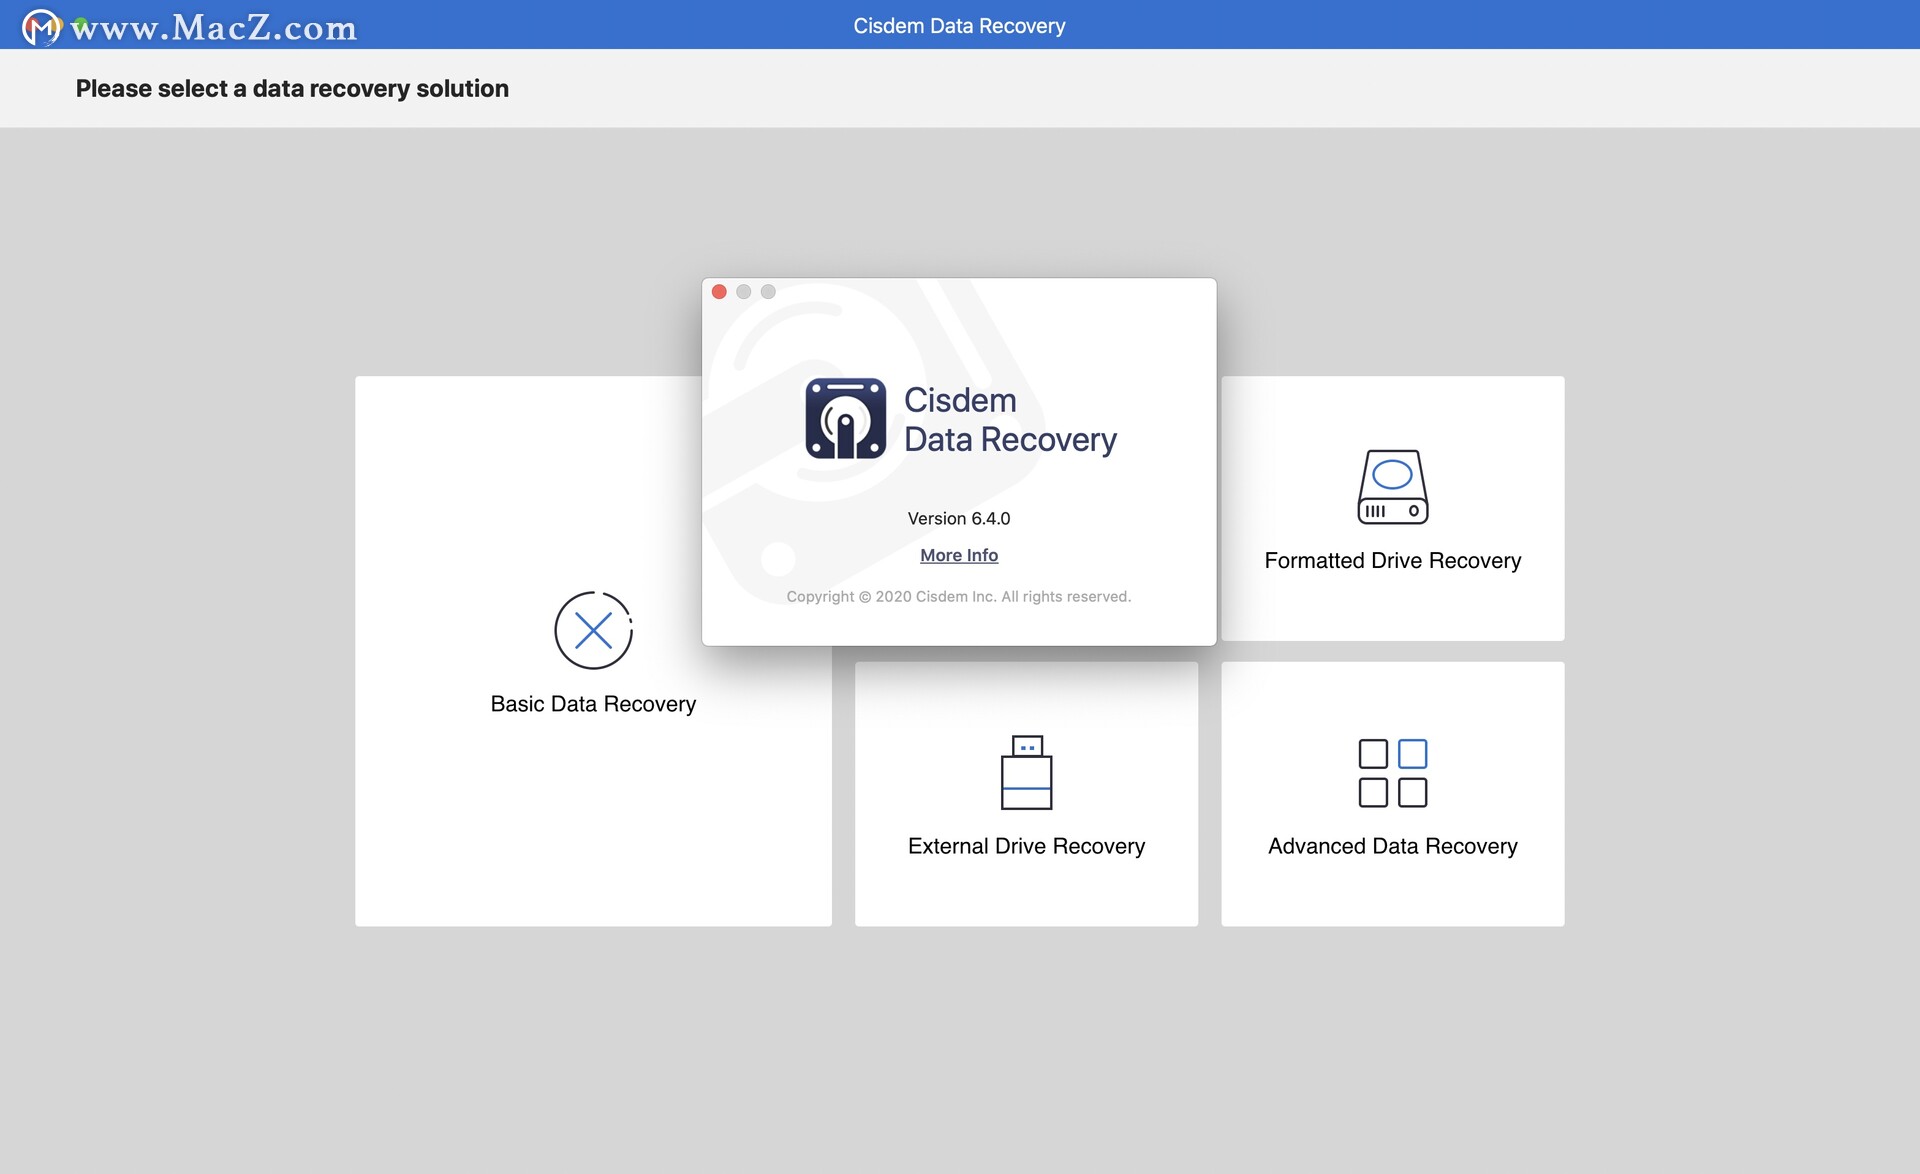The height and width of the screenshot is (1174, 1920).
Task: Click the Version 6.4.0 text
Action: (959, 518)
